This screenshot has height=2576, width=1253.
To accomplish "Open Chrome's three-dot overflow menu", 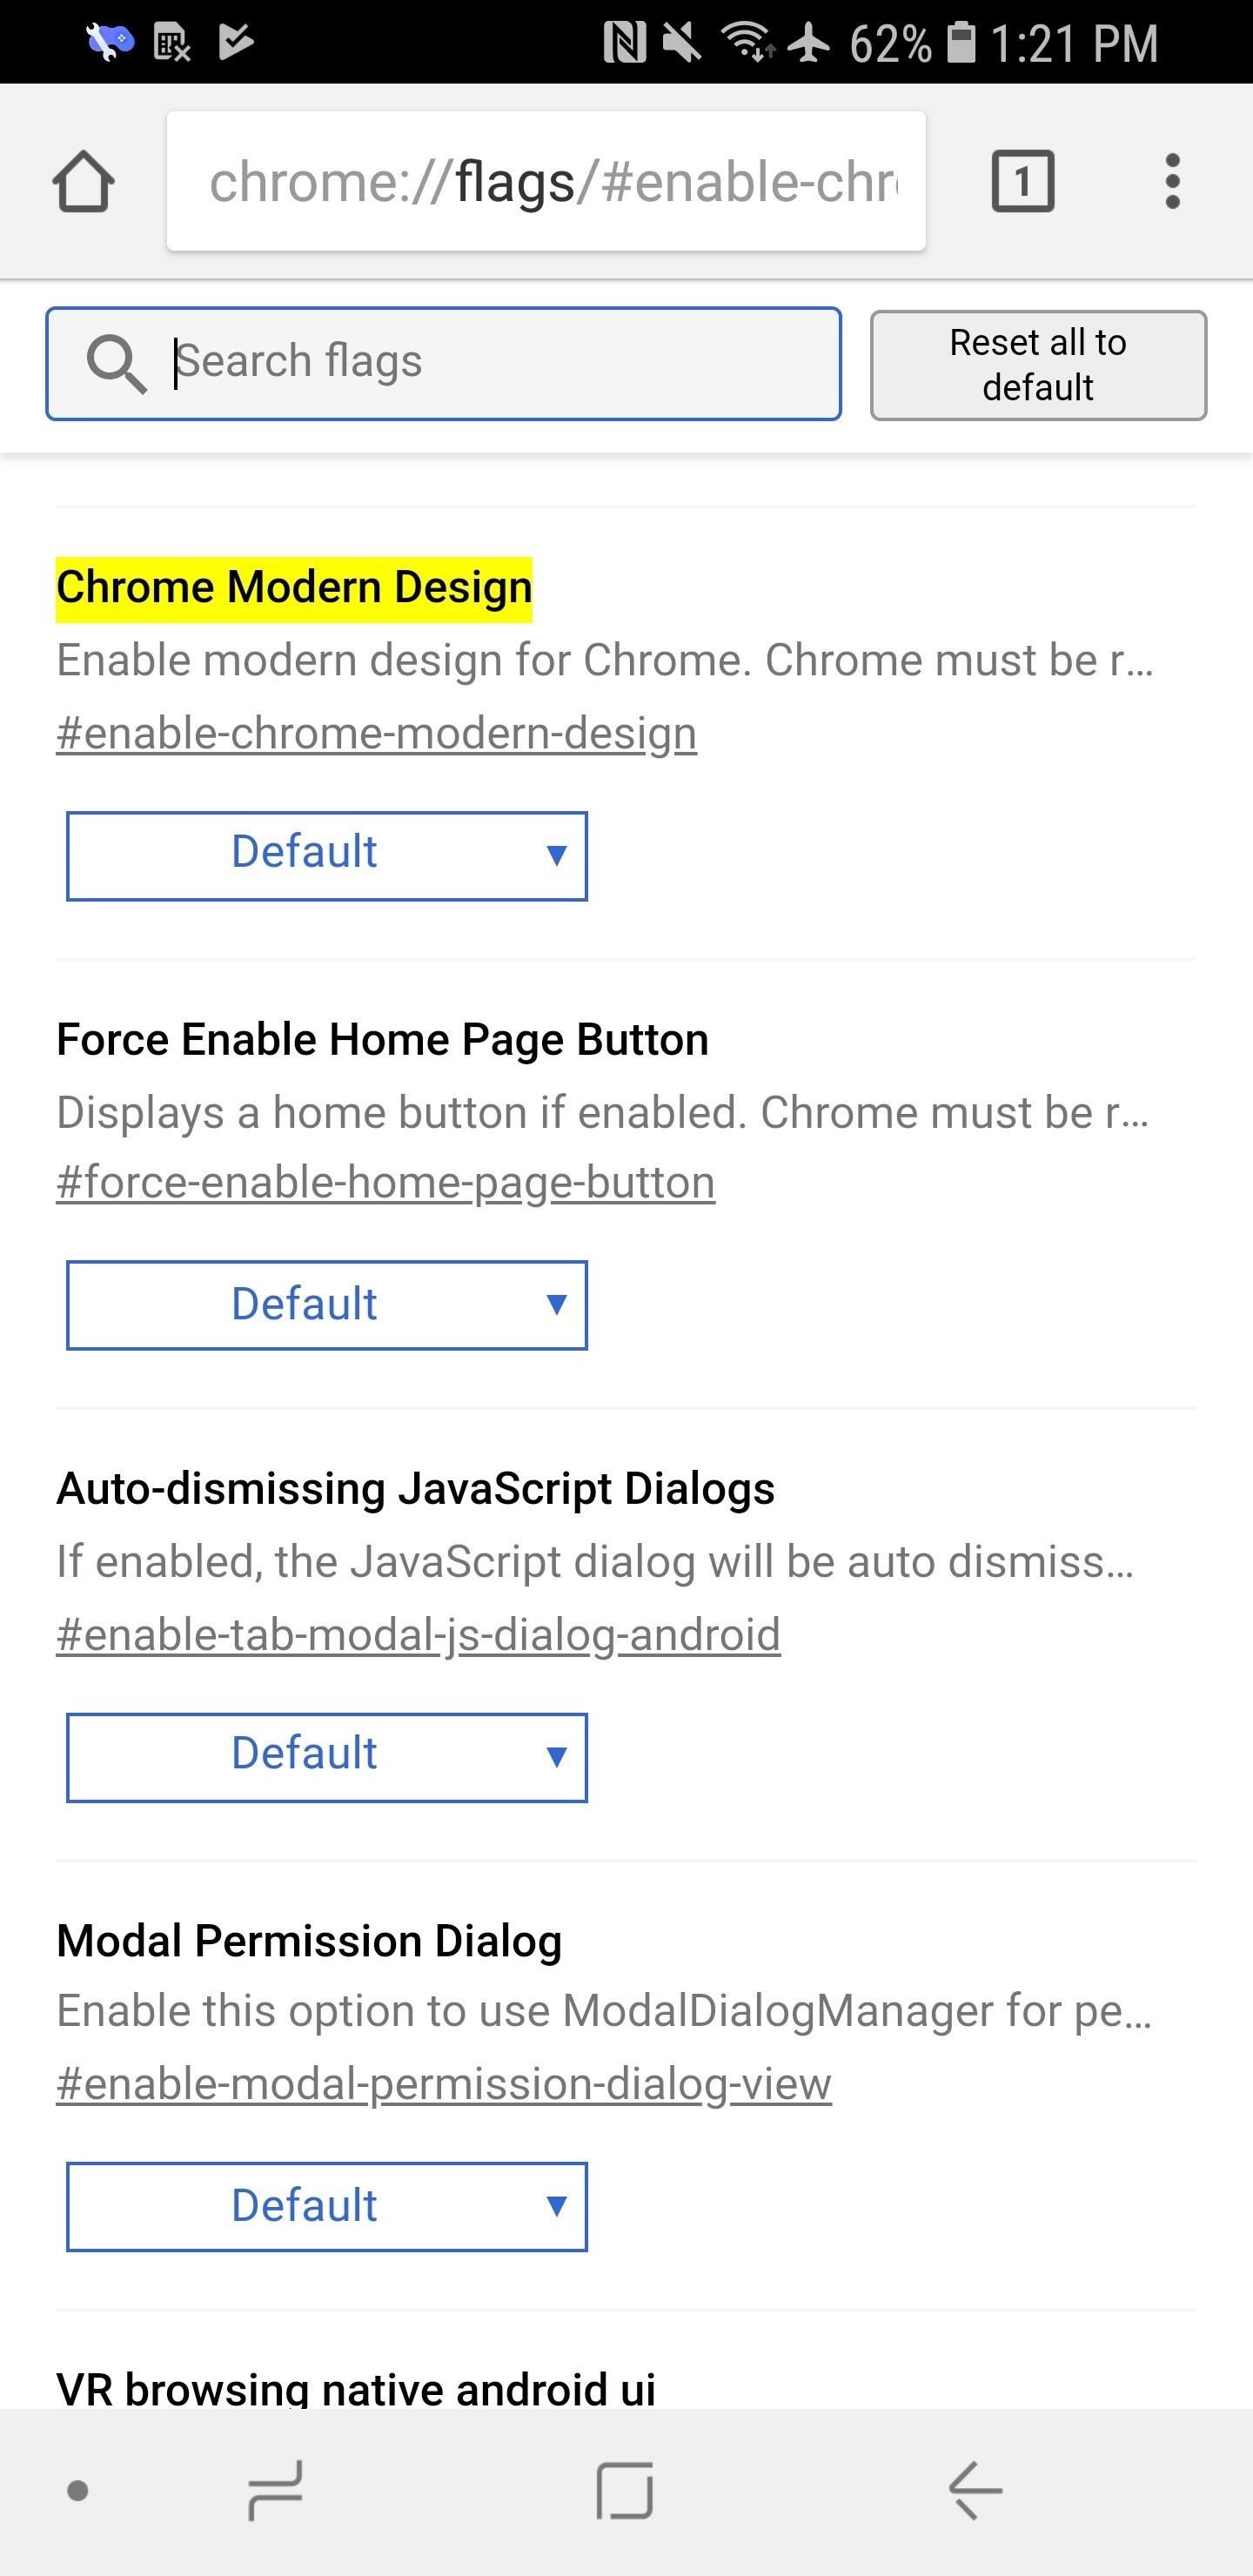I will point(1172,182).
